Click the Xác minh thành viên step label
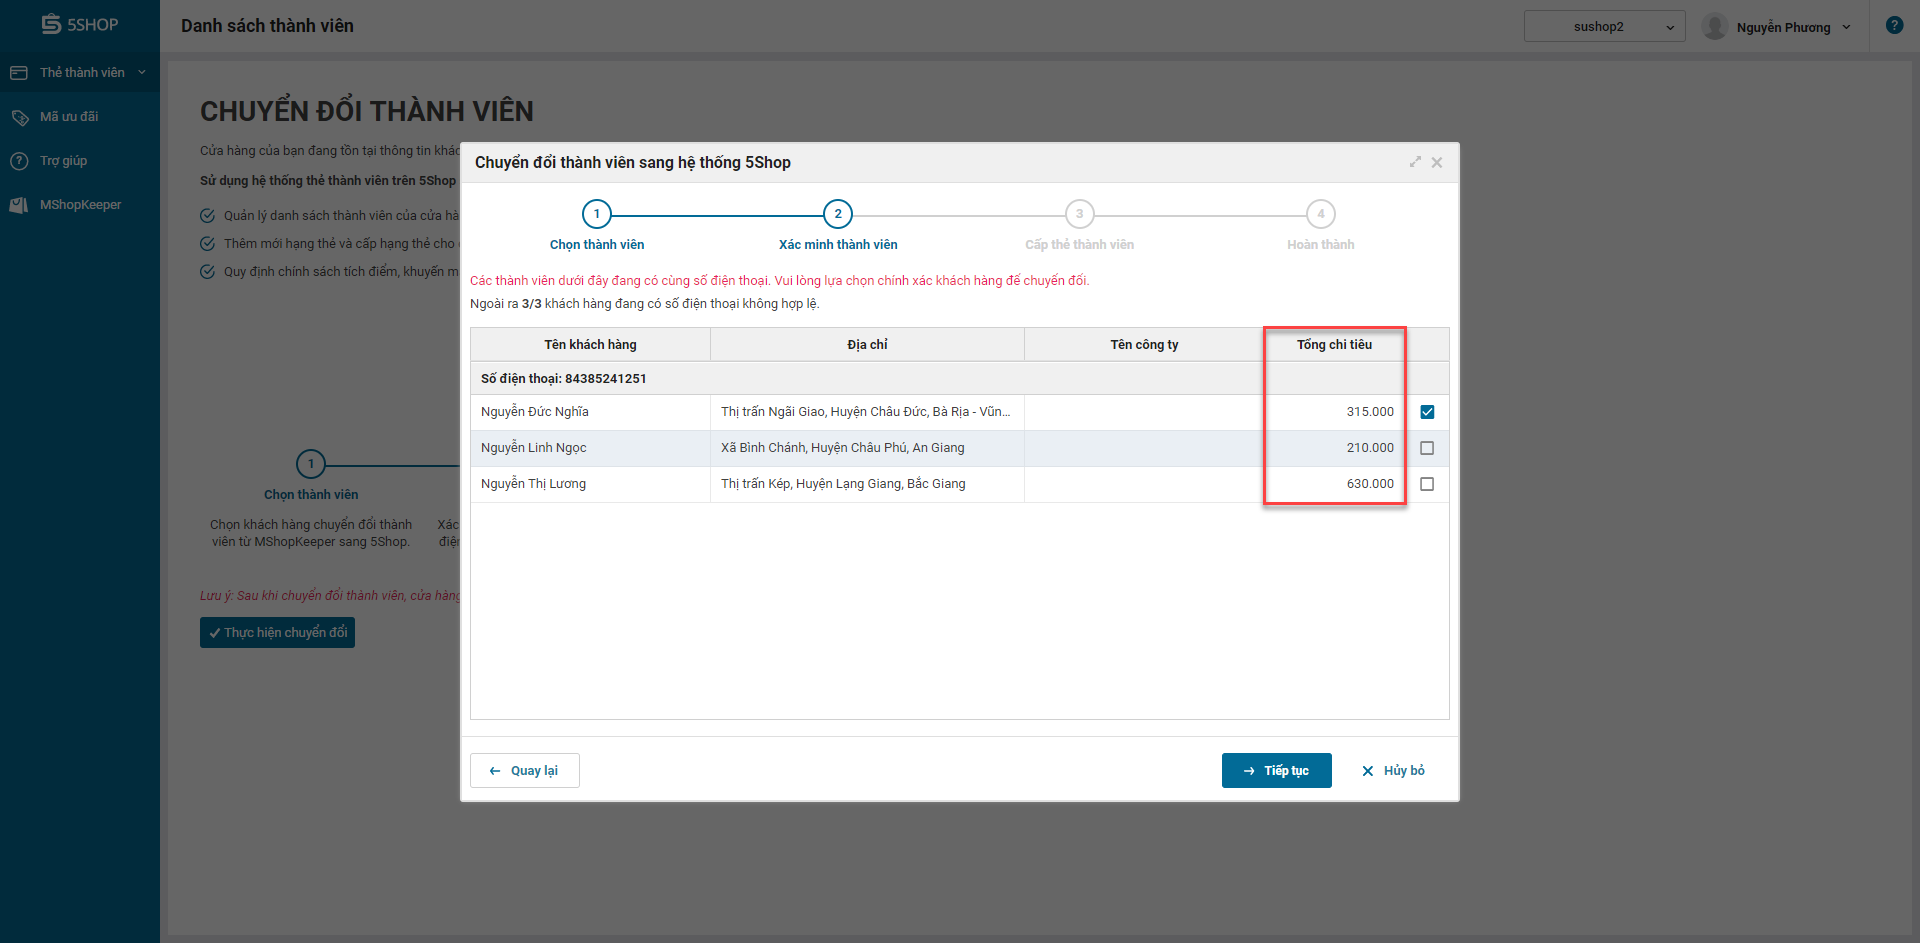 (838, 245)
